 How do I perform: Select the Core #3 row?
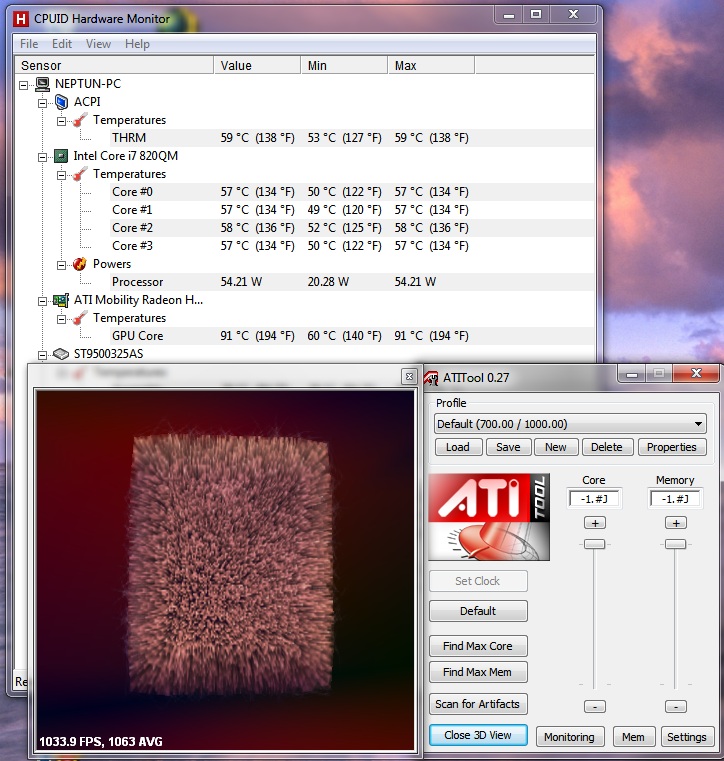tap(352, 246)
